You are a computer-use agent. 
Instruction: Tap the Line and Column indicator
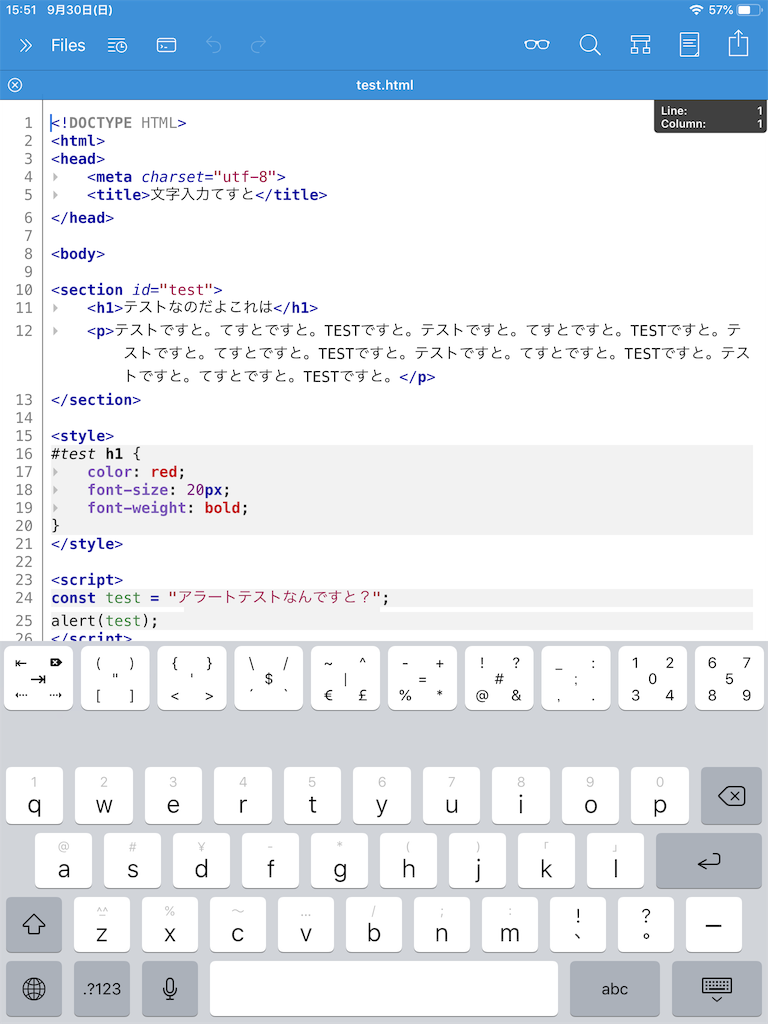tap(711, 117)
